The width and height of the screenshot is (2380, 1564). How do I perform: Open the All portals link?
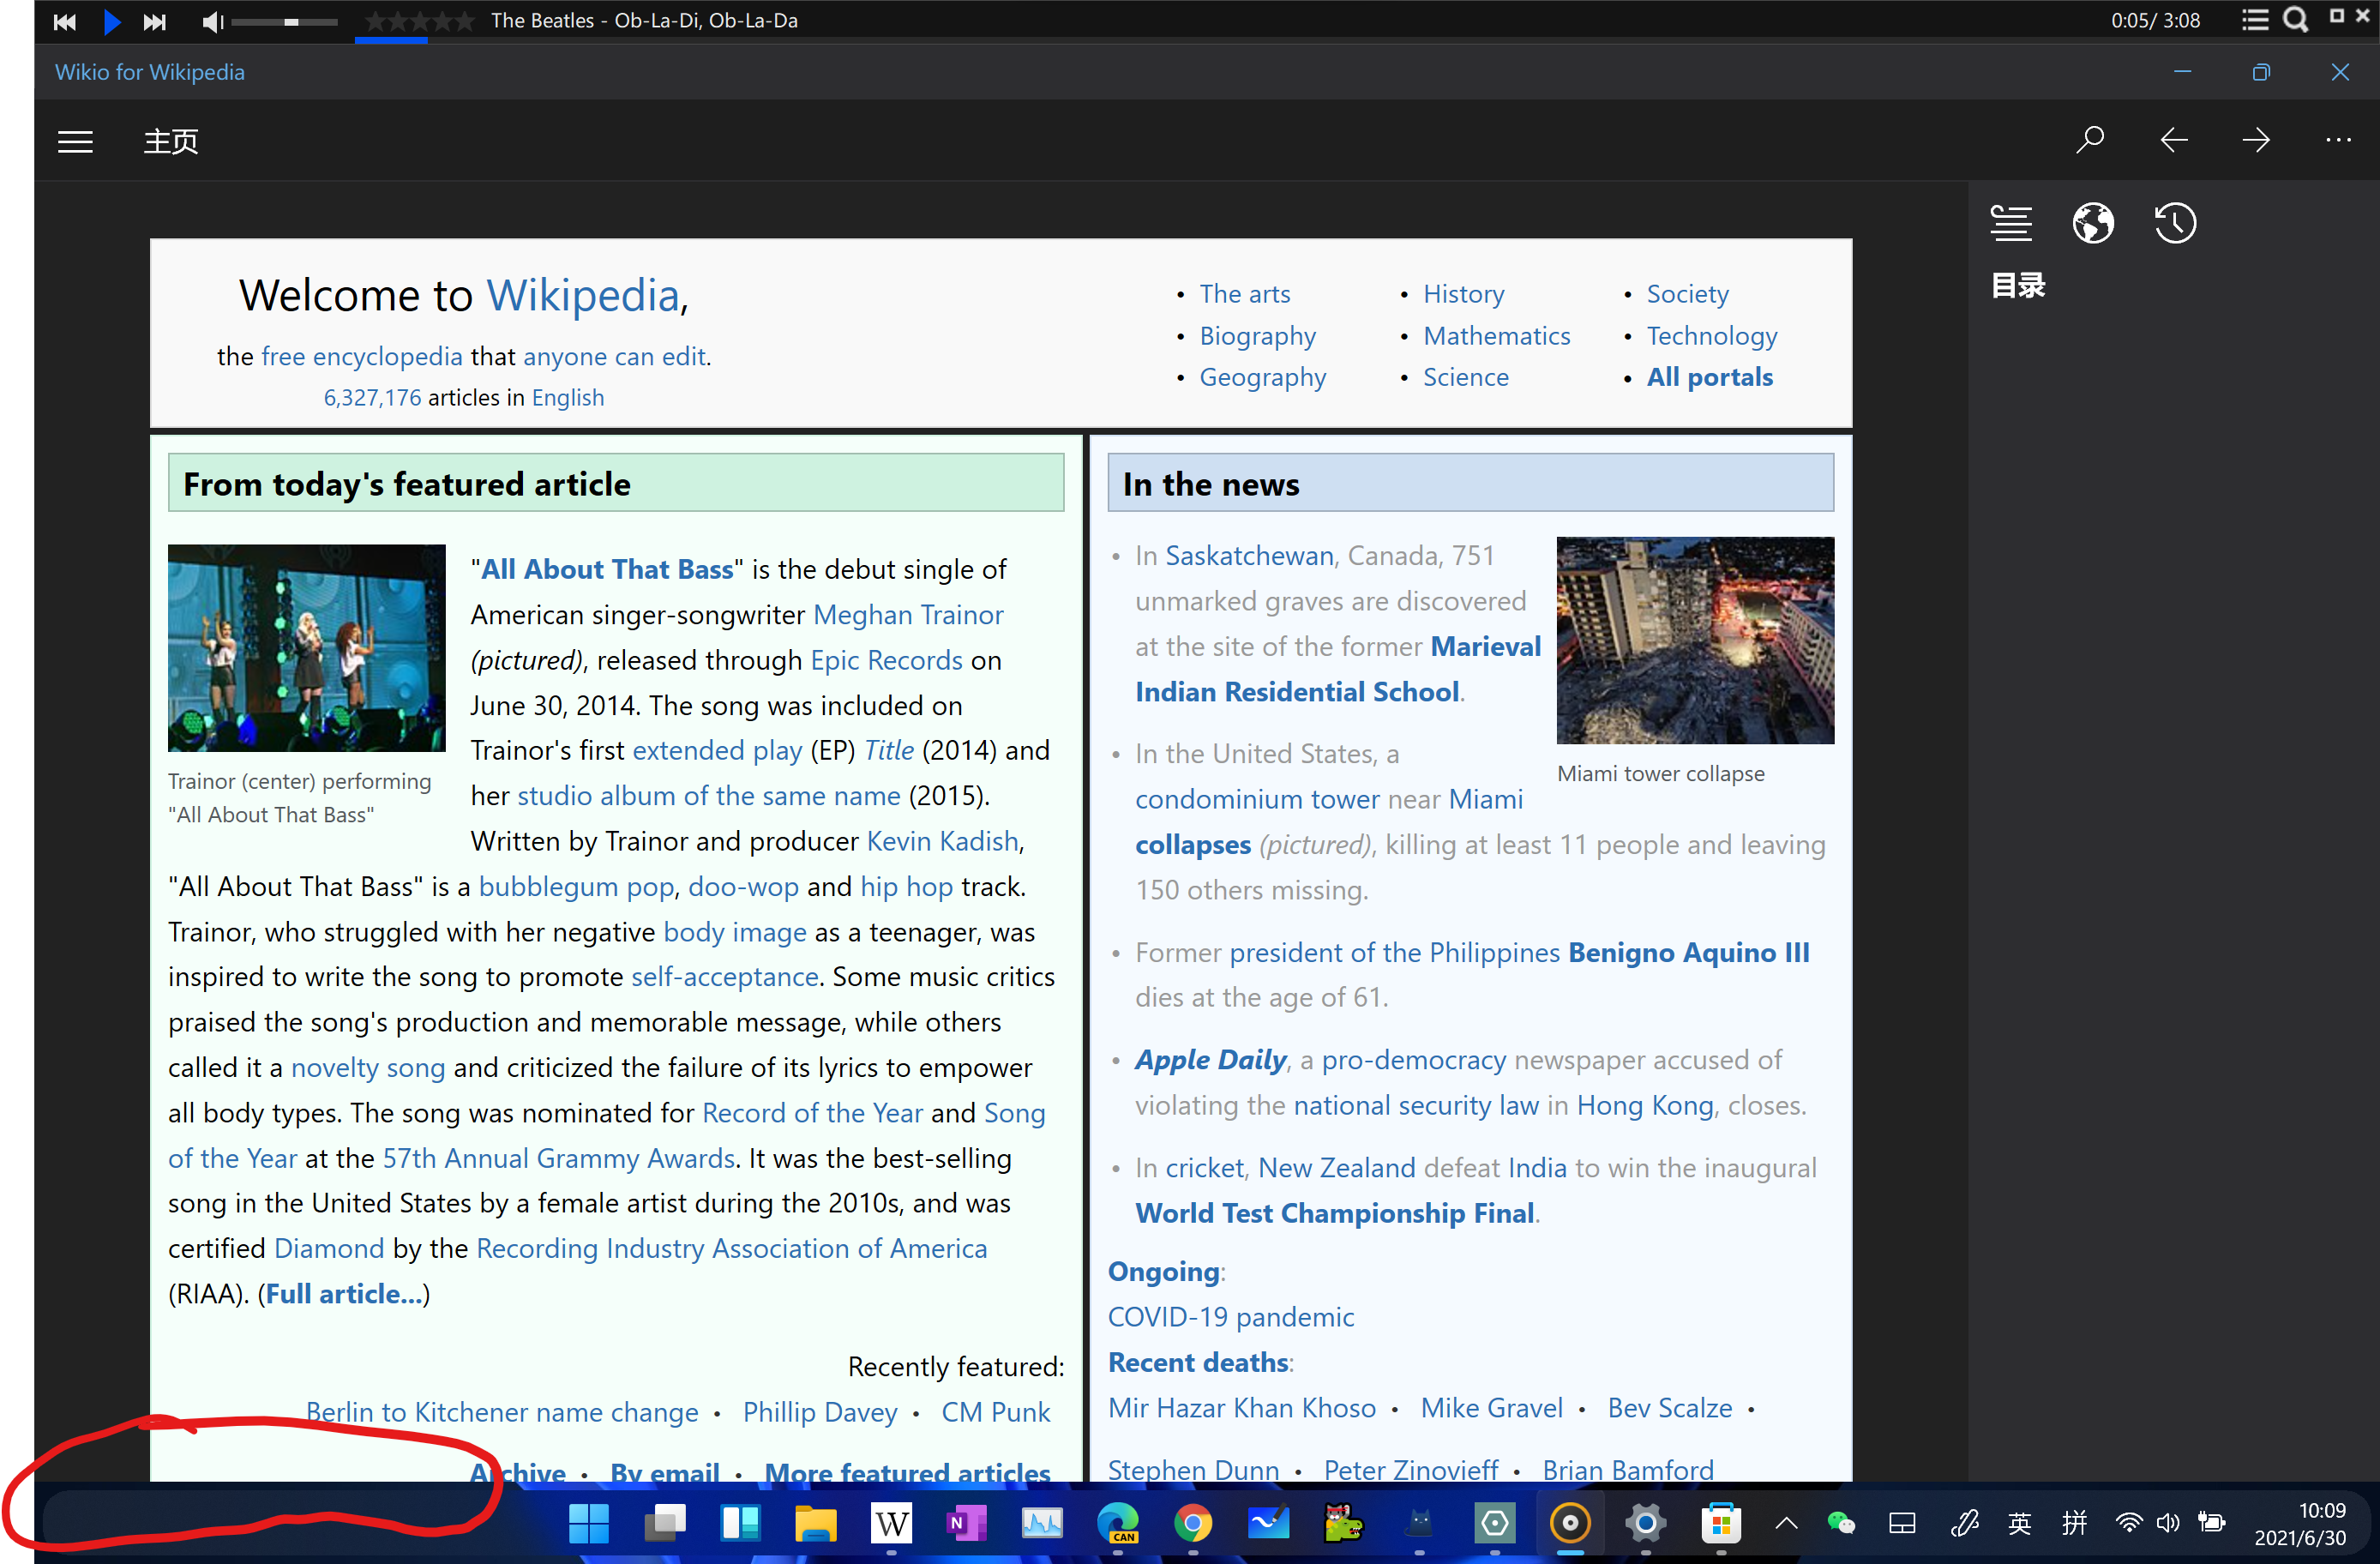coord(1709,377)
